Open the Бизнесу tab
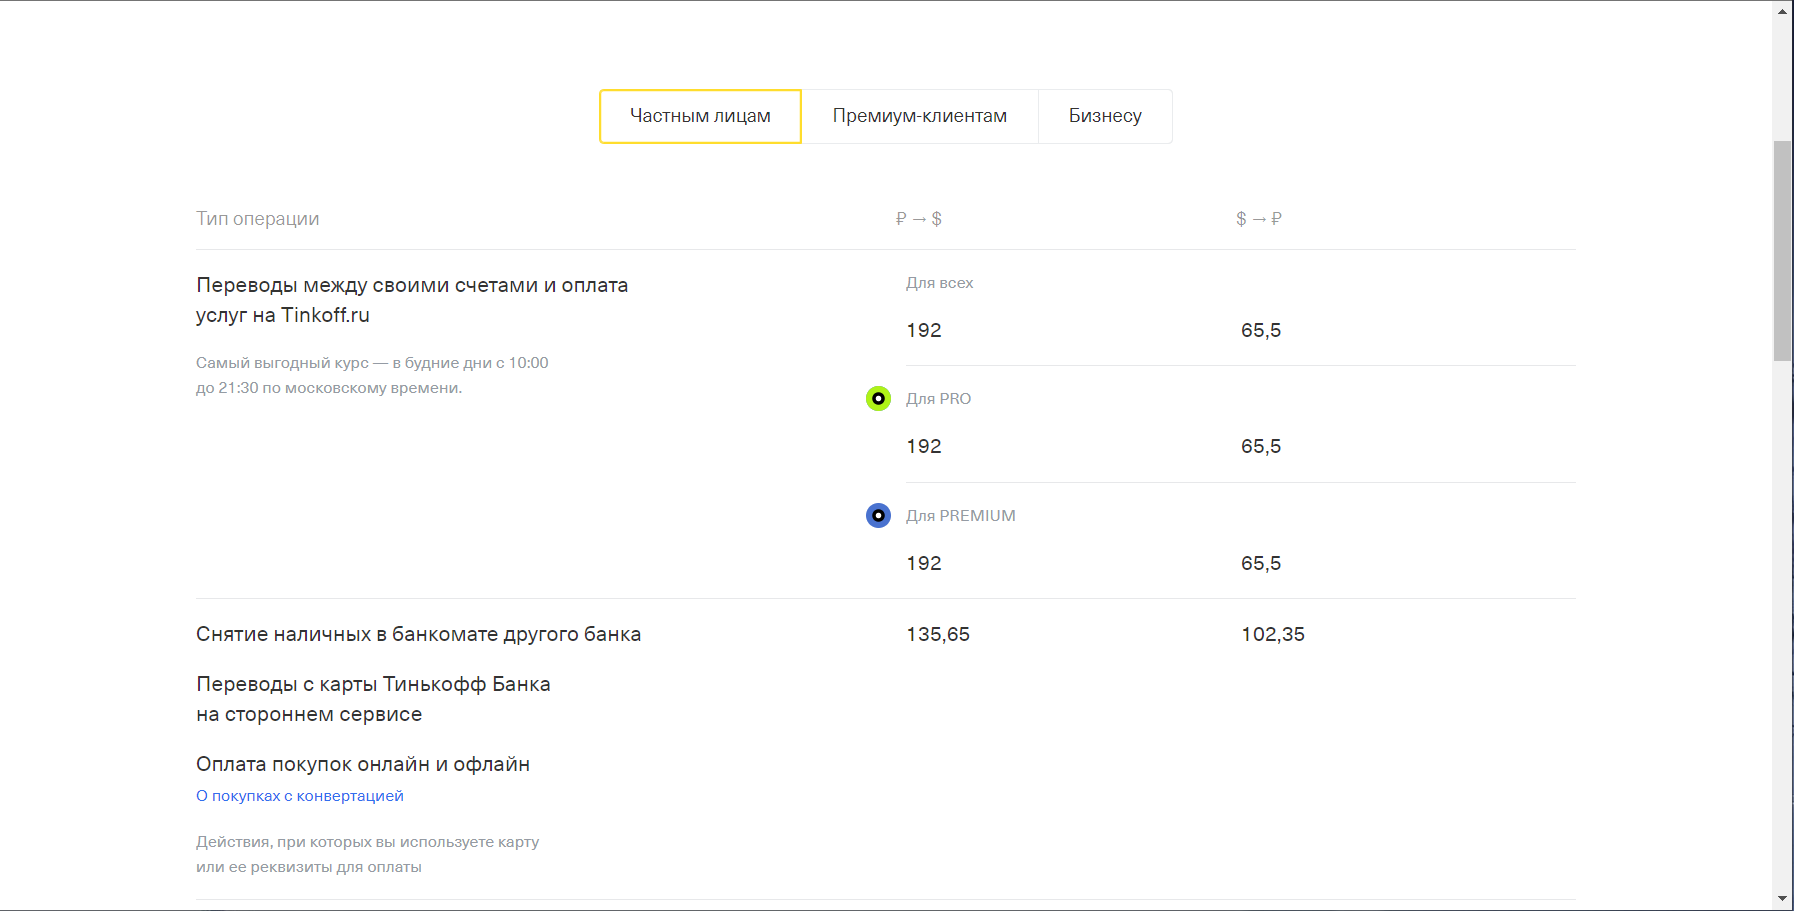 [x=1105, y=116]
